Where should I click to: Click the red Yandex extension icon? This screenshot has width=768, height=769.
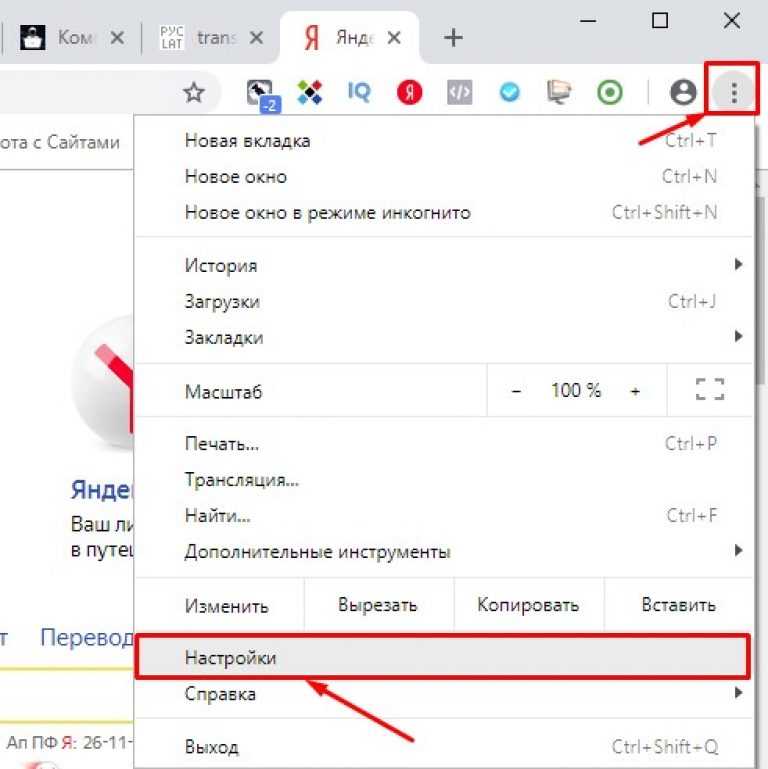tap(409, 92)
